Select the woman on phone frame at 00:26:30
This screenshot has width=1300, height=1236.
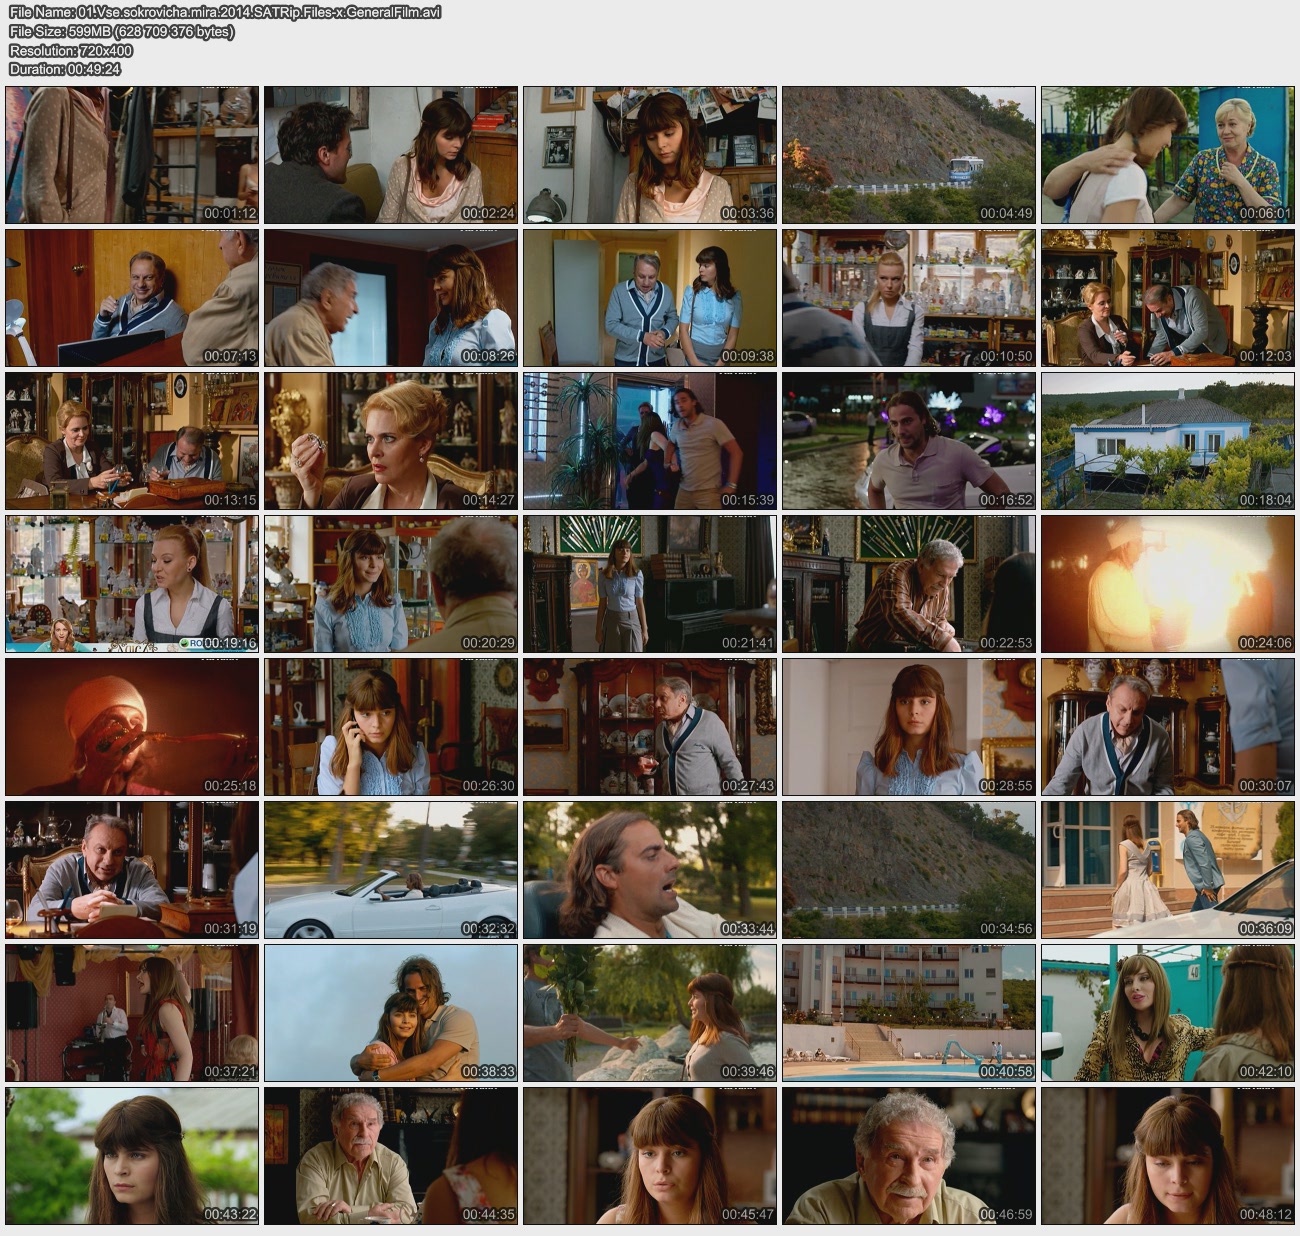[x=391, y=727]
